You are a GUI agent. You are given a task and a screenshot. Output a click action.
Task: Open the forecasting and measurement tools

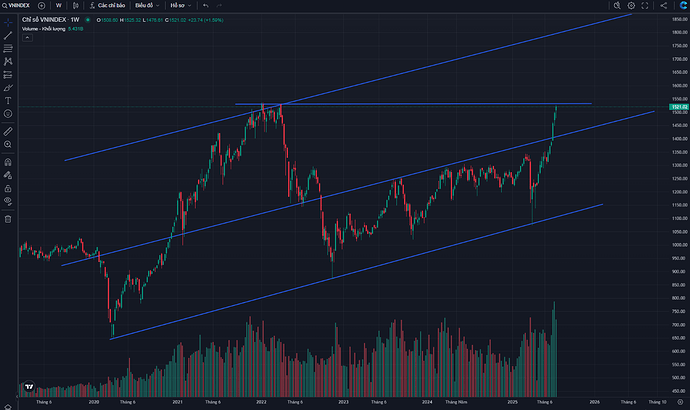[8, 75]
